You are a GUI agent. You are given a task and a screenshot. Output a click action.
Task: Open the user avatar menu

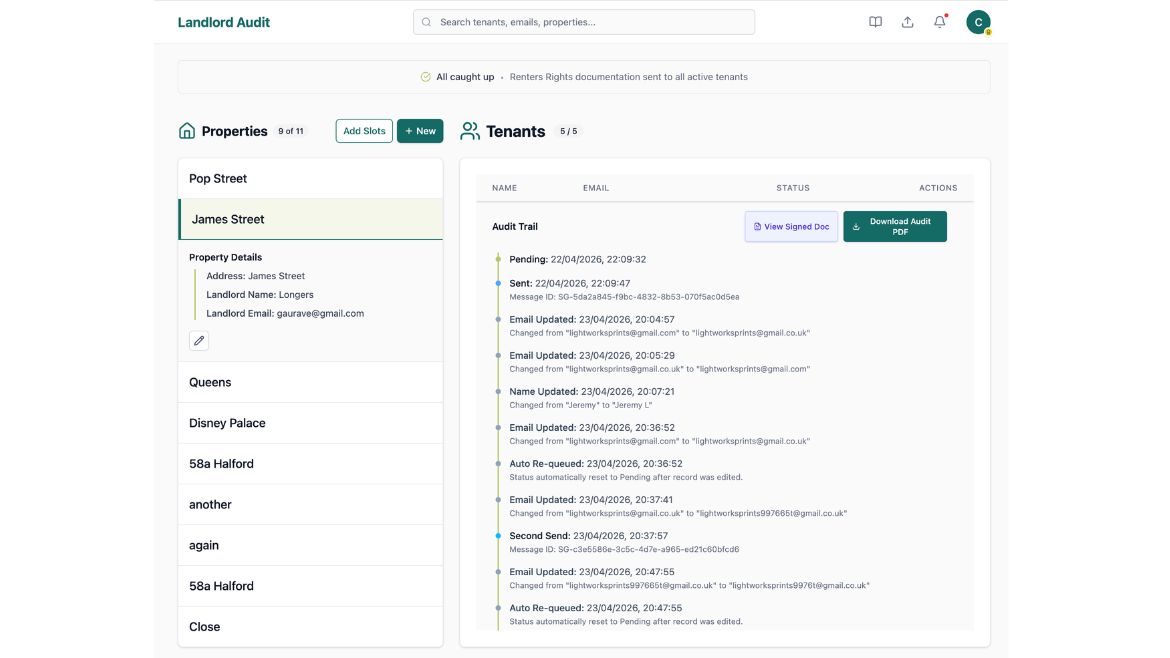coord(978,22)
